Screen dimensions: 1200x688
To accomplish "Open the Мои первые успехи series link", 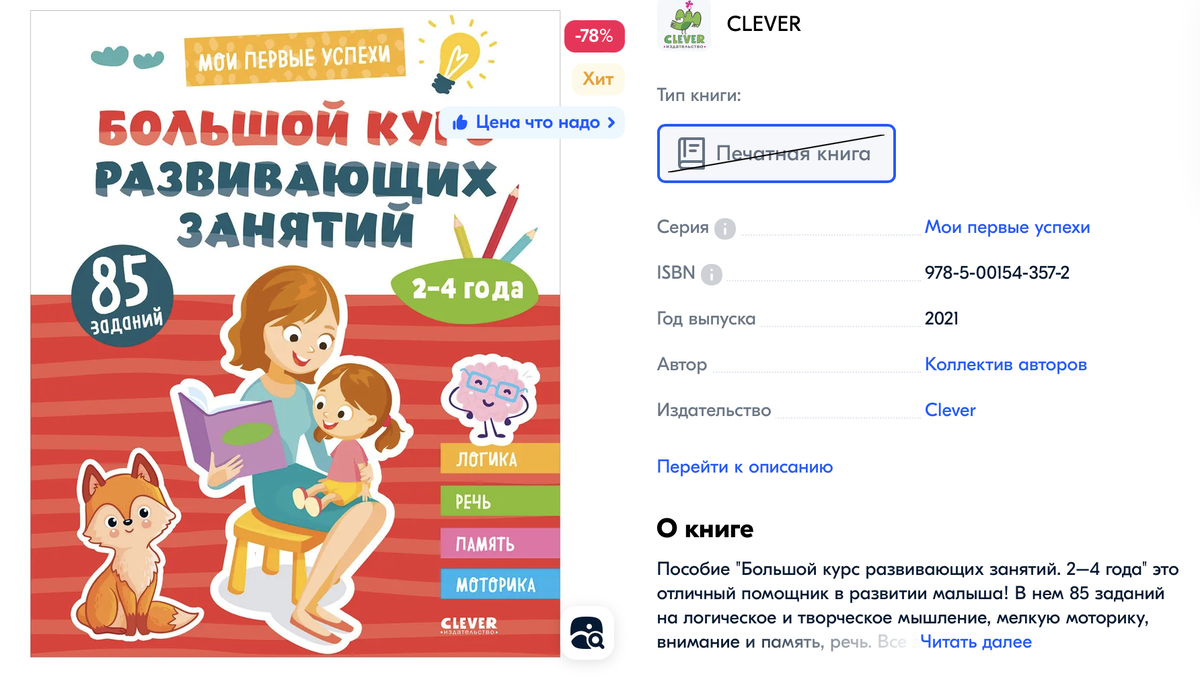I will (x=1007, y=227).
